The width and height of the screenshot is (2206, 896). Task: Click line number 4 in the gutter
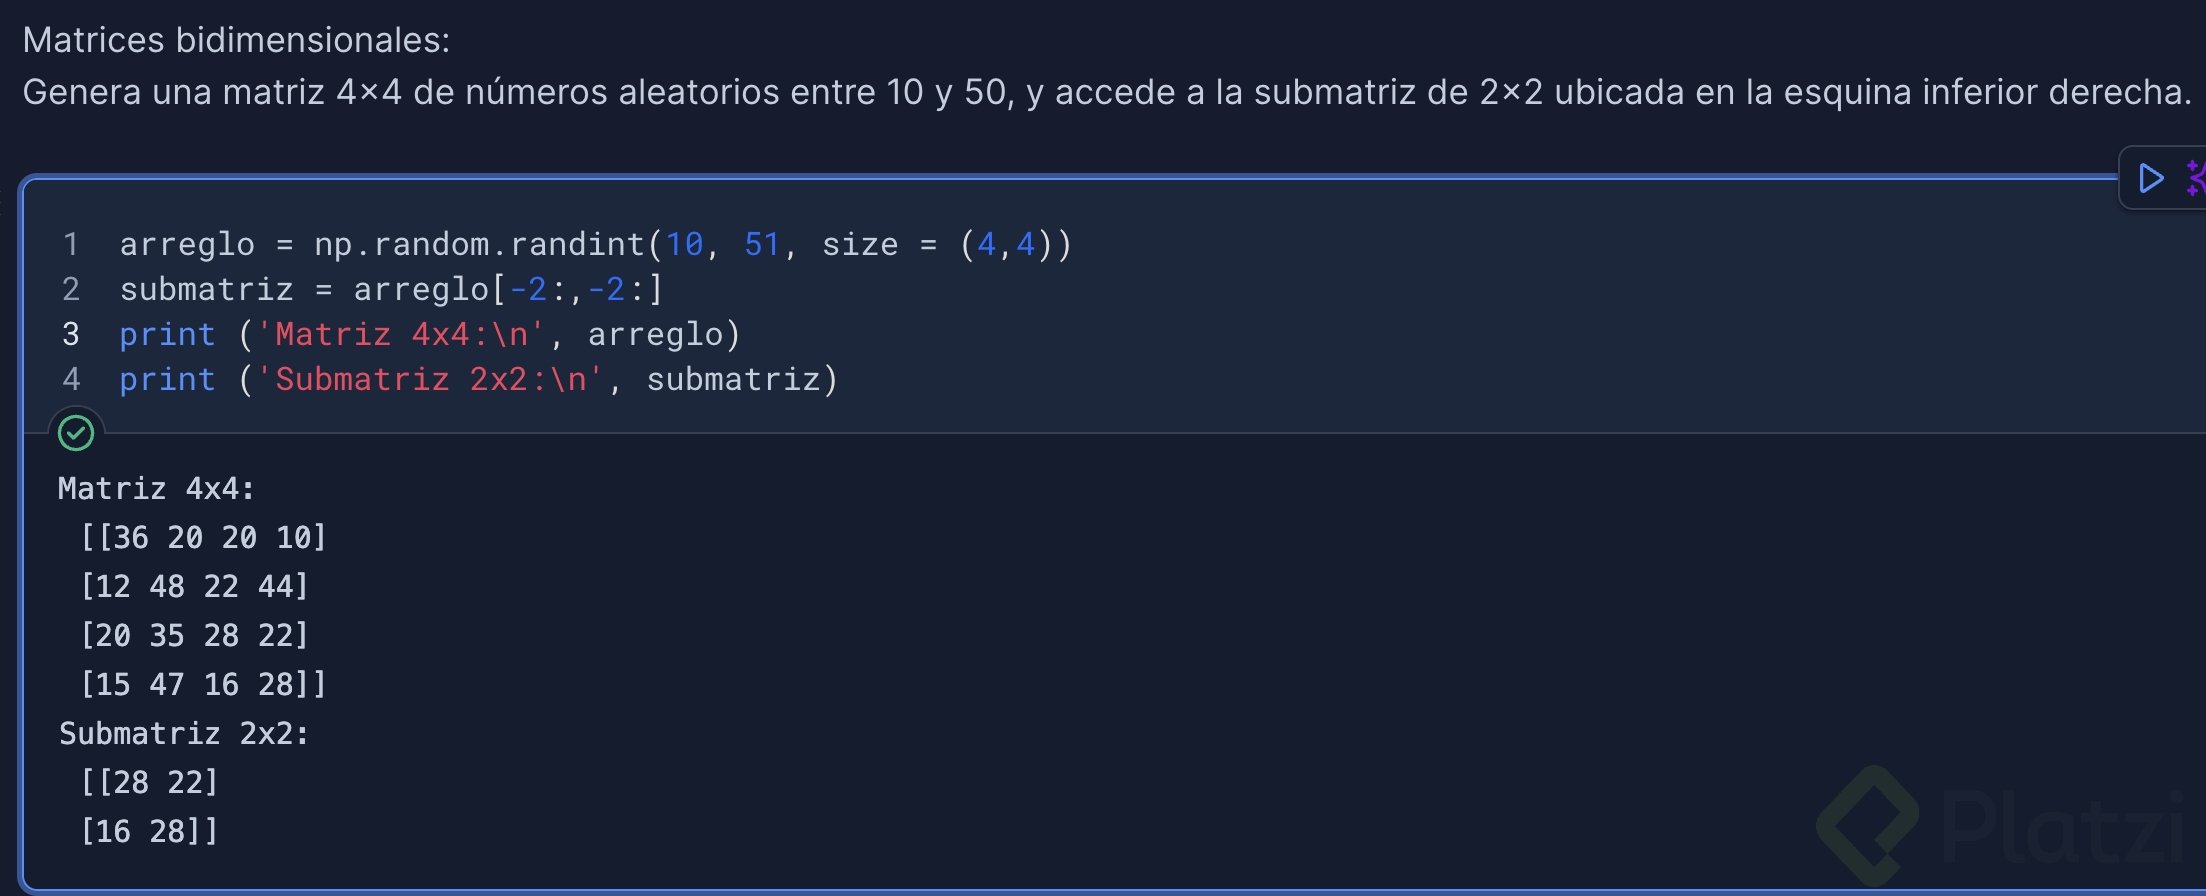pyautogui.click(x=71, y=379)
